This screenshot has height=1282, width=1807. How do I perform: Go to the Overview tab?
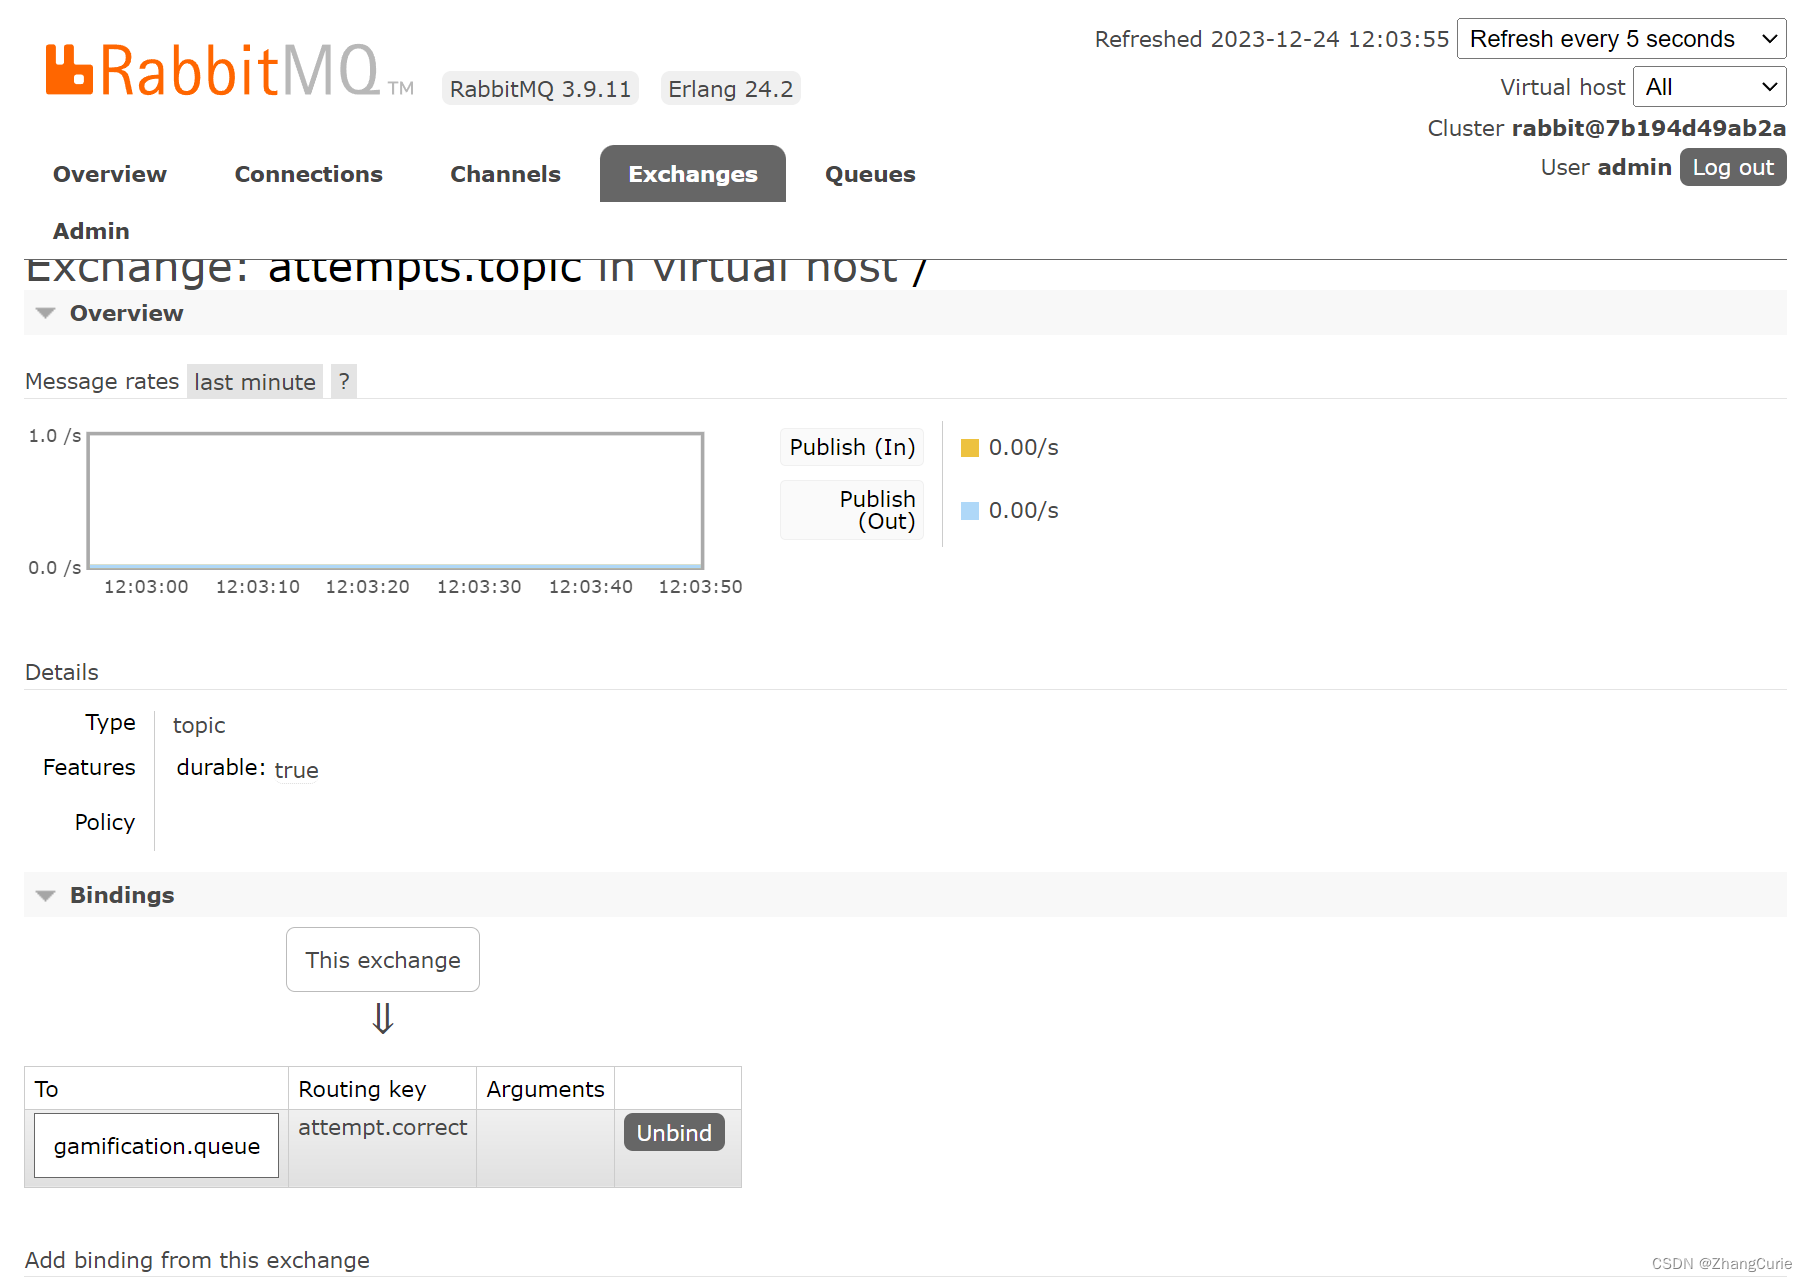(x=110, y=174)
